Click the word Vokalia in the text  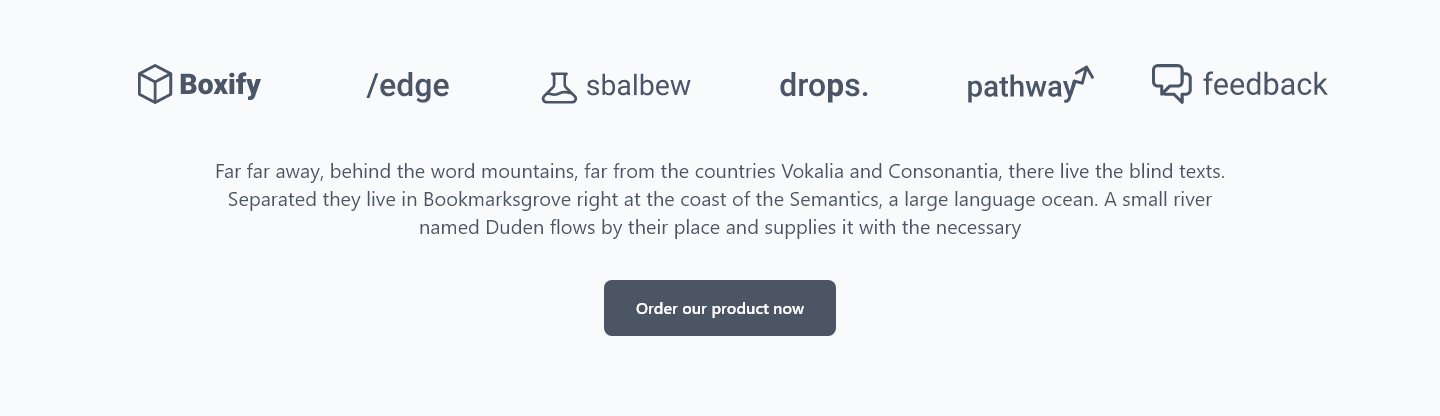point(813,171)
